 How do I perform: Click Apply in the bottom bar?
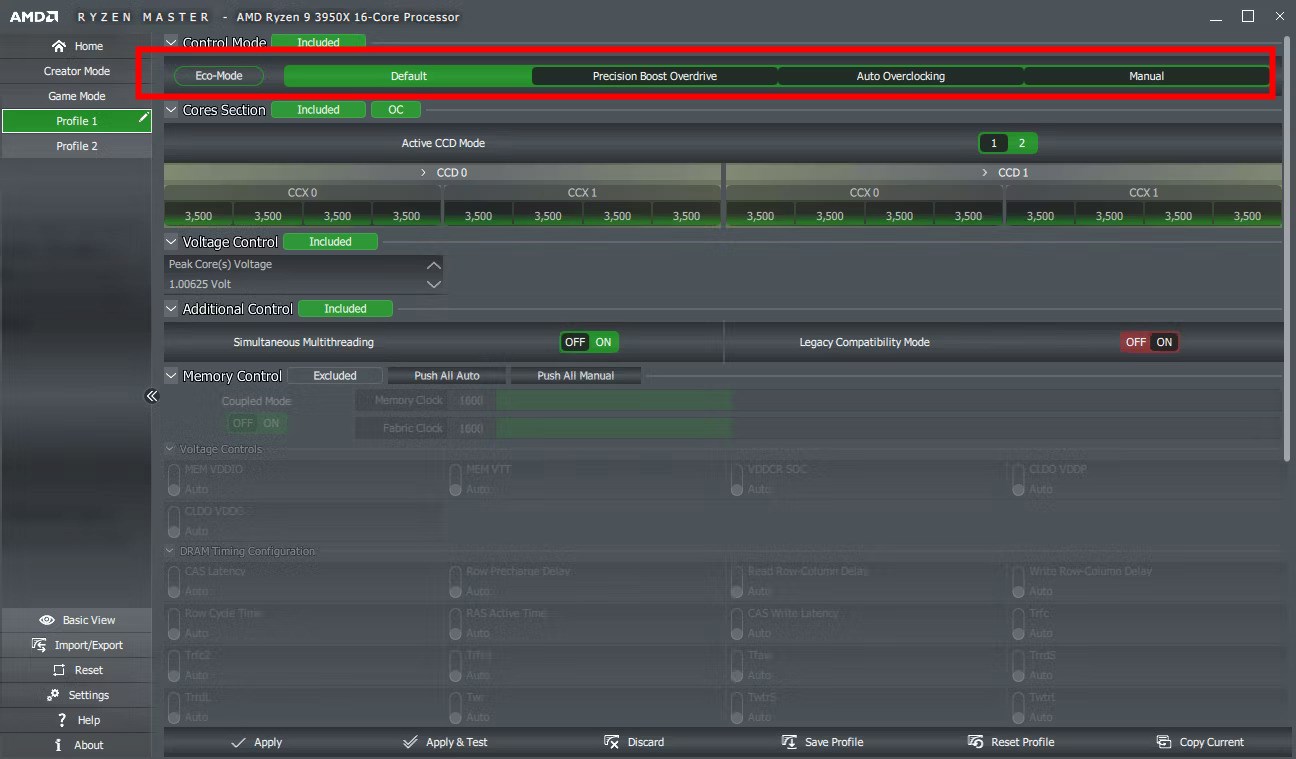point(256,742)
